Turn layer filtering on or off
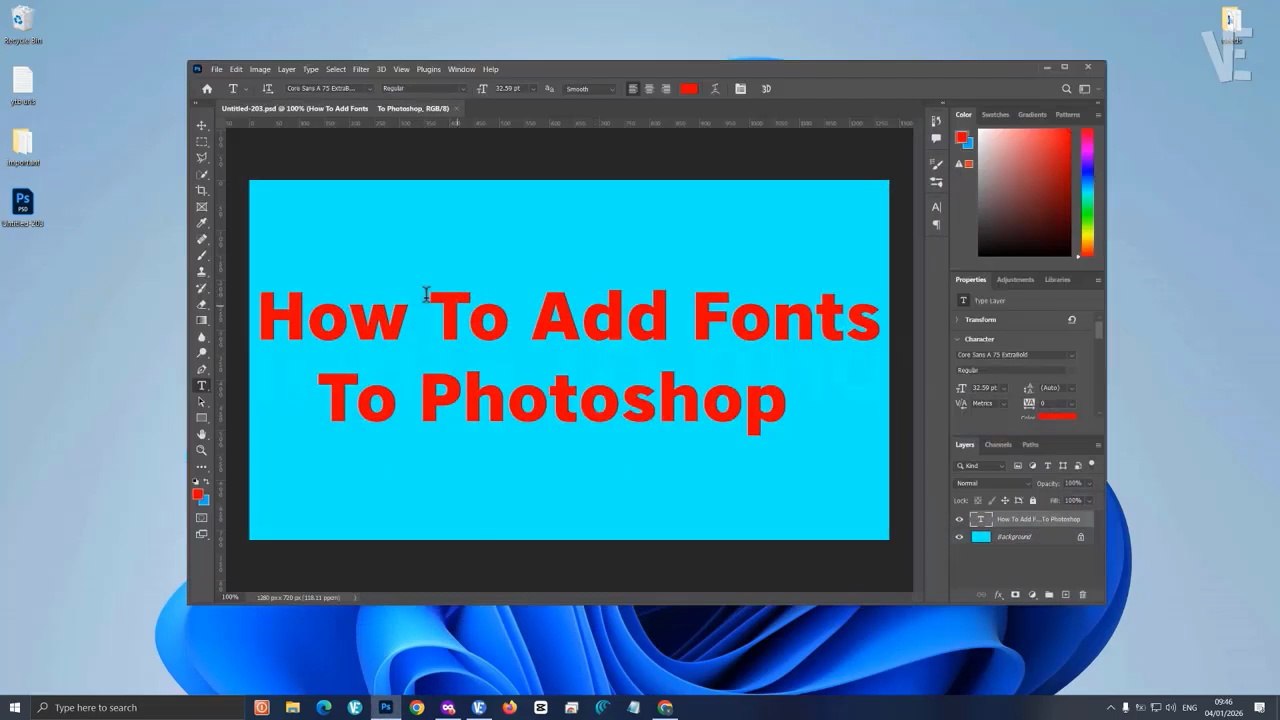Screen dimensions: 1280x720 [x=1092, y=464]
